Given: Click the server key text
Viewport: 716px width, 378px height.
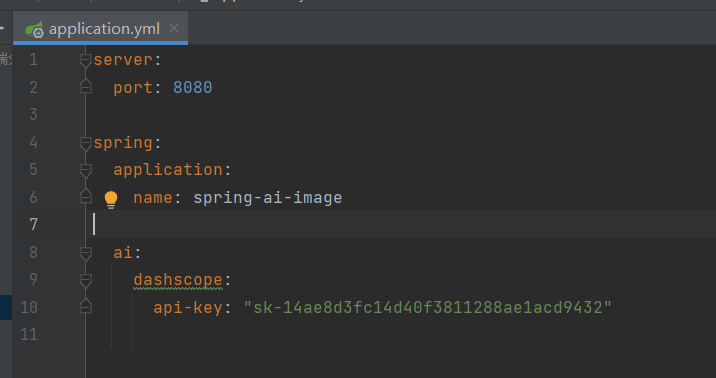Looking at the screenshot, I should 123,60.
